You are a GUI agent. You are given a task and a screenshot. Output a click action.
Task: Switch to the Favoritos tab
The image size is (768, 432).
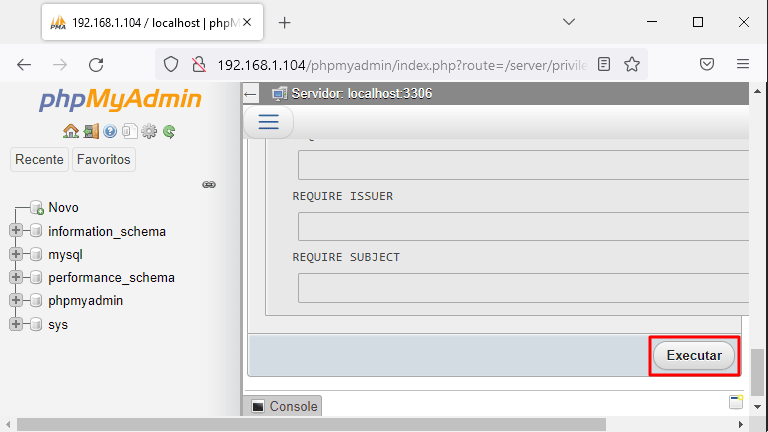pyautogui.click(x=104, y=160)
